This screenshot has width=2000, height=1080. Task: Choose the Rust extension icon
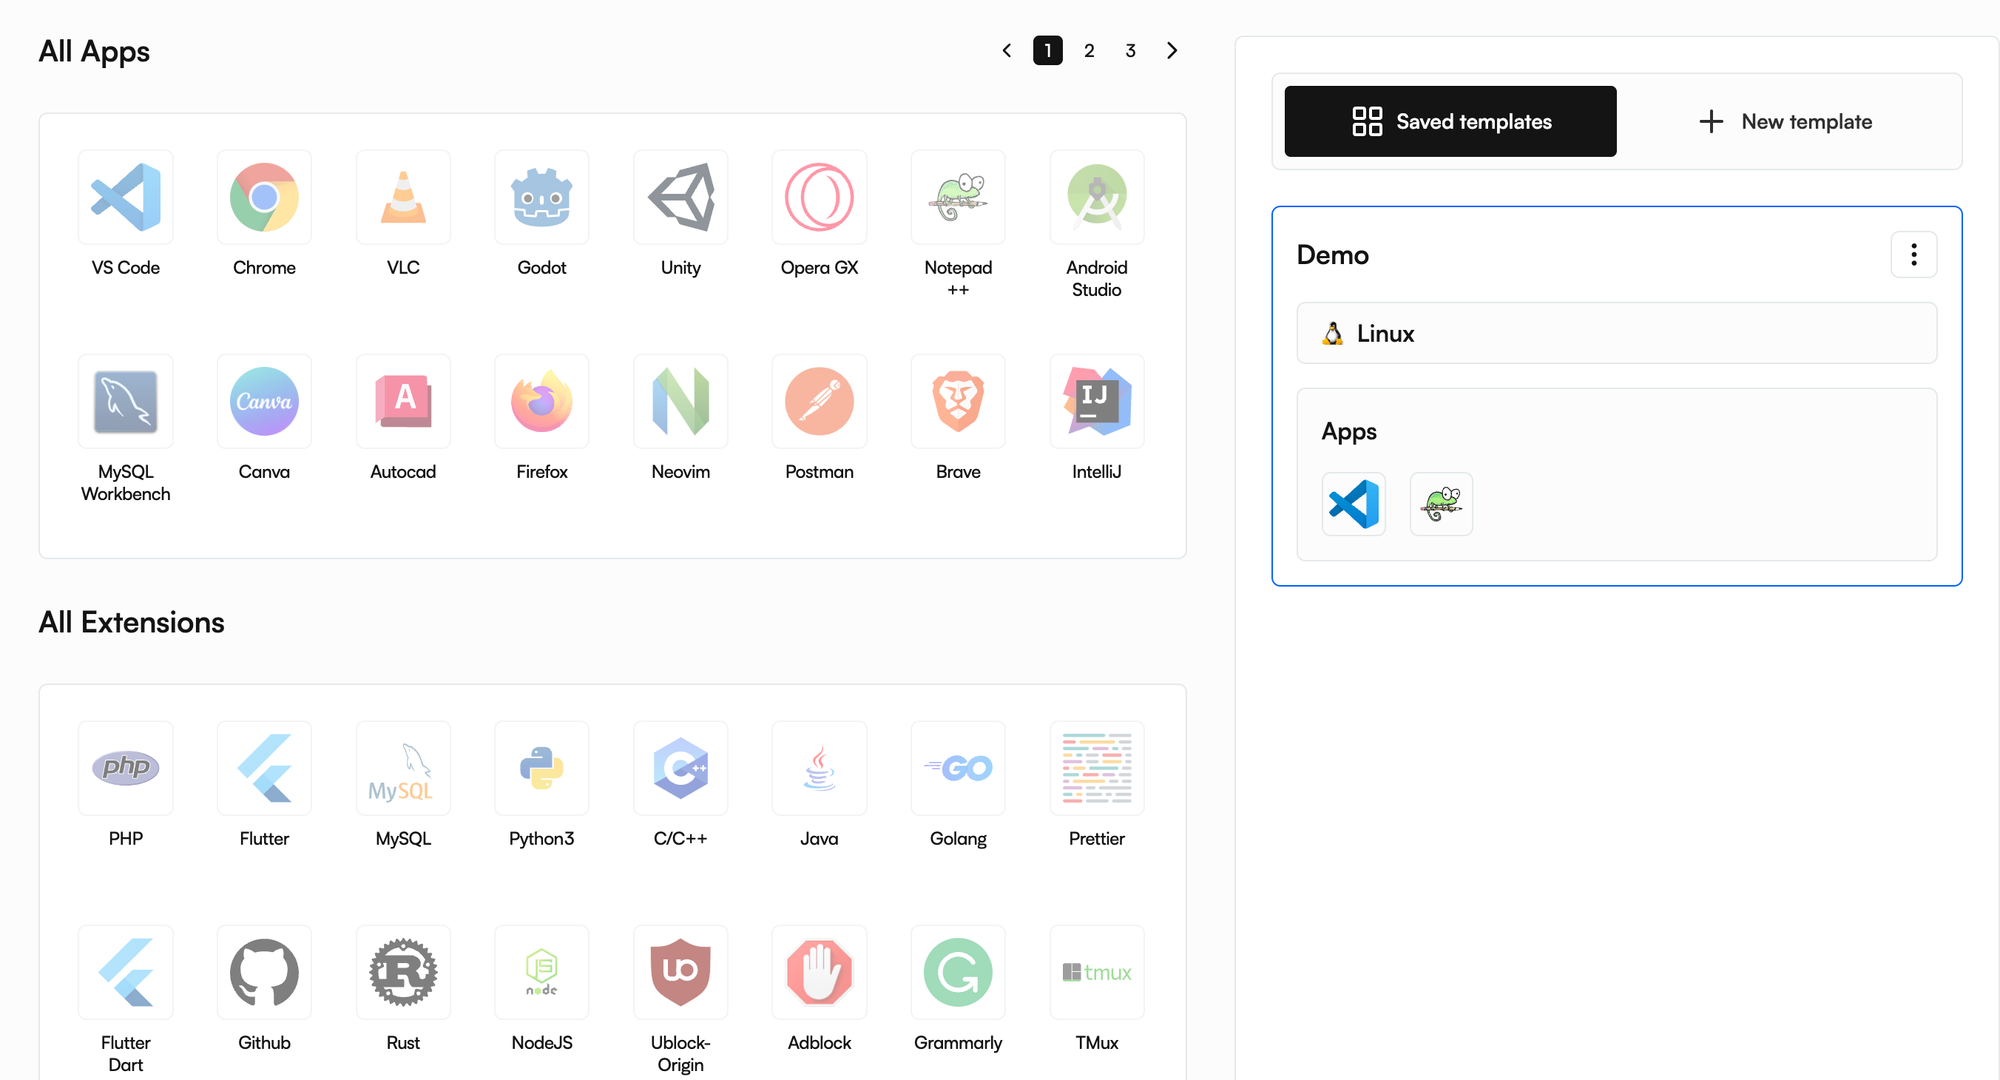point(403,972)
